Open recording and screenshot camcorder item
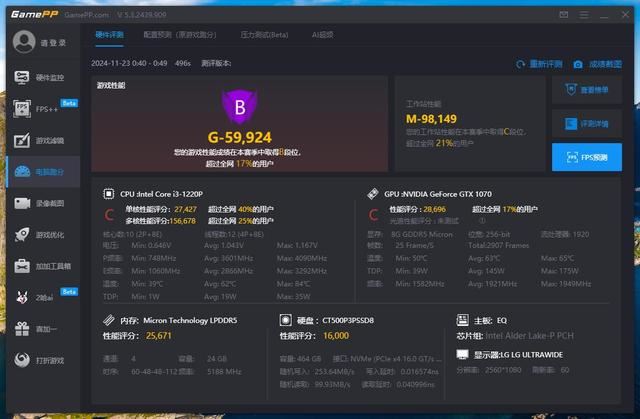 click(x=43, y=203)
